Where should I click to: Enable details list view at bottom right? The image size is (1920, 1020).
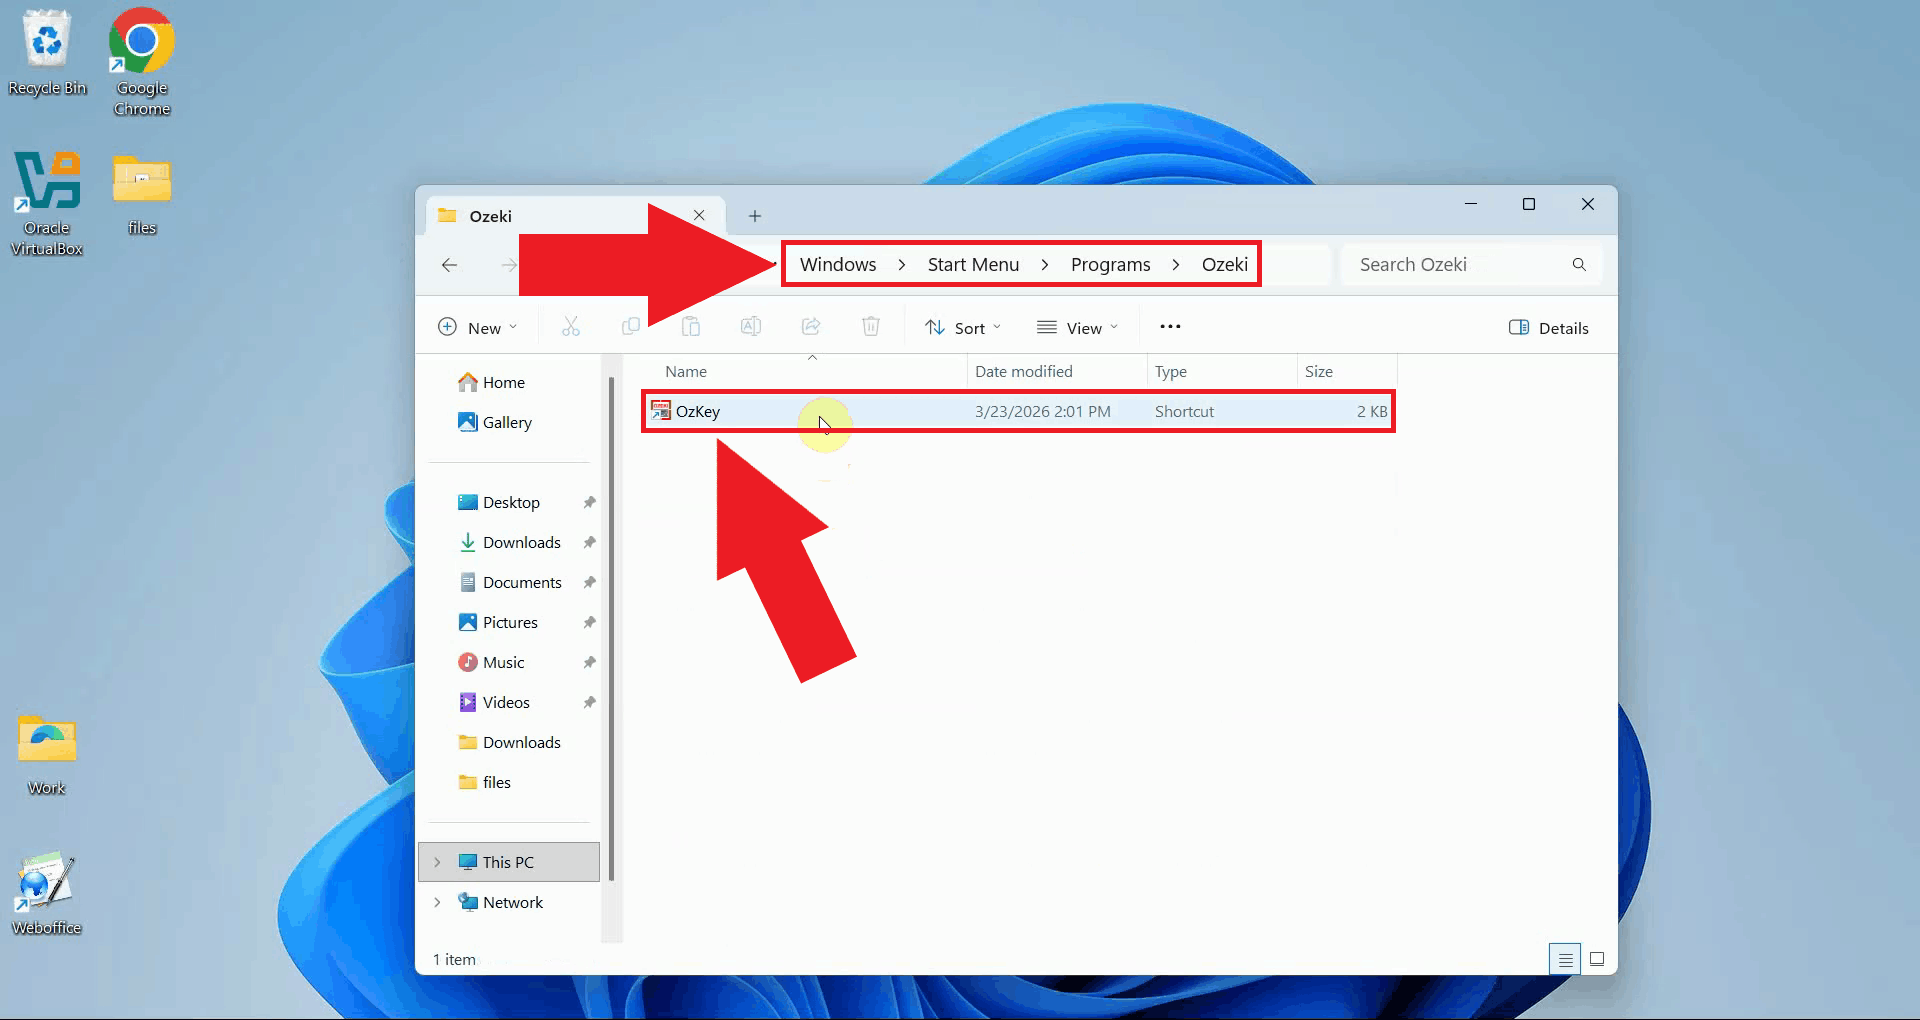pyautogui.click(x=1564, y=958)
